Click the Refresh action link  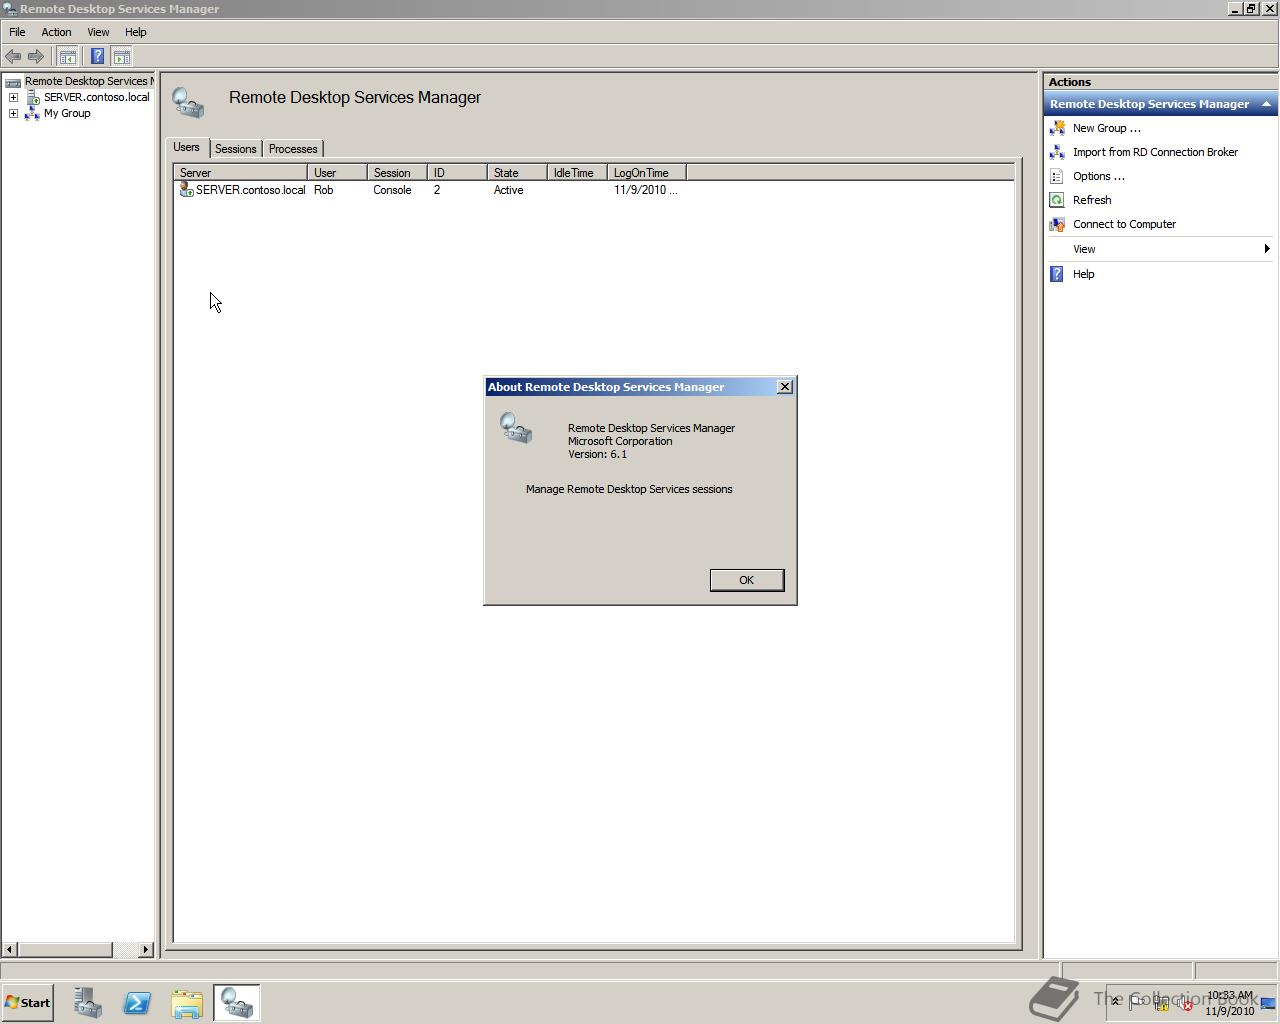coord(1092,200)
